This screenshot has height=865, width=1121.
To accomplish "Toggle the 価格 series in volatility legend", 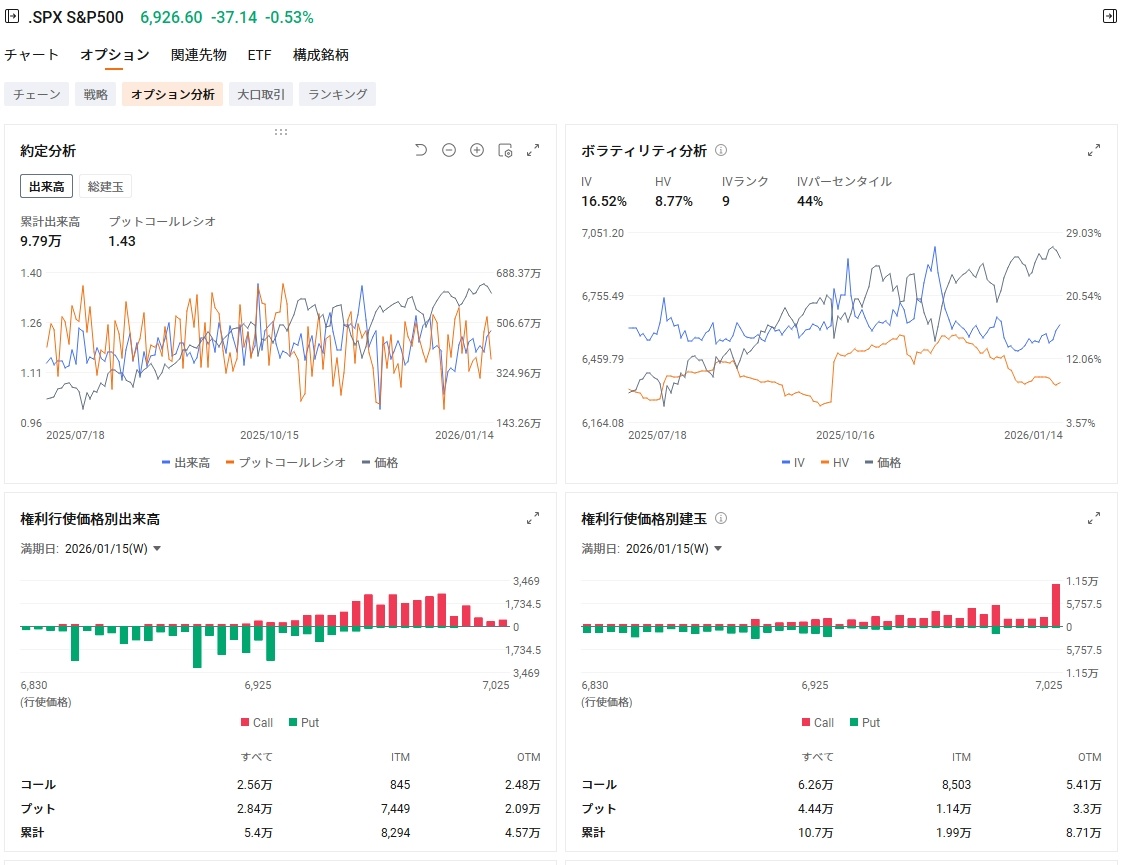I will [883, 463].
